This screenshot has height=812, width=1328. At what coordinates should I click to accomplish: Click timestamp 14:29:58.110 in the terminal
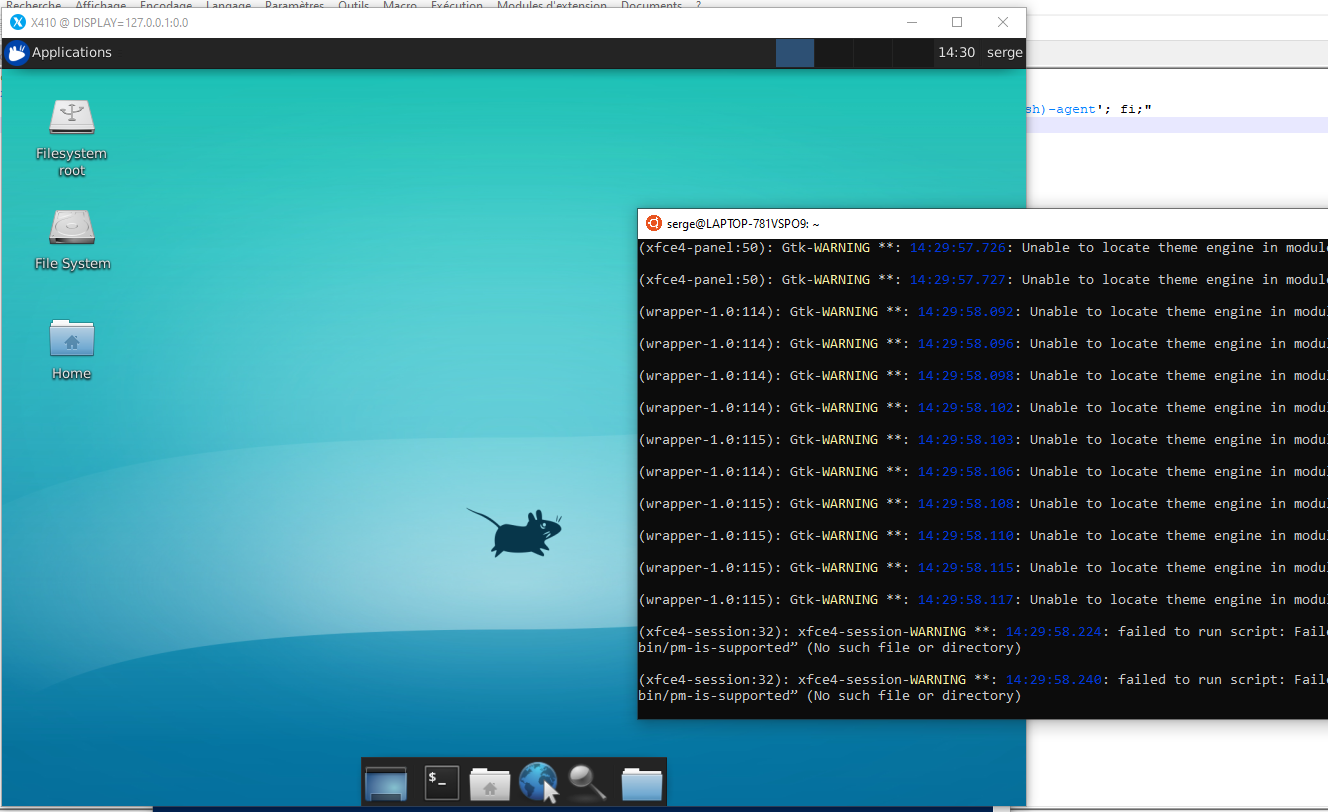(966, 536)
